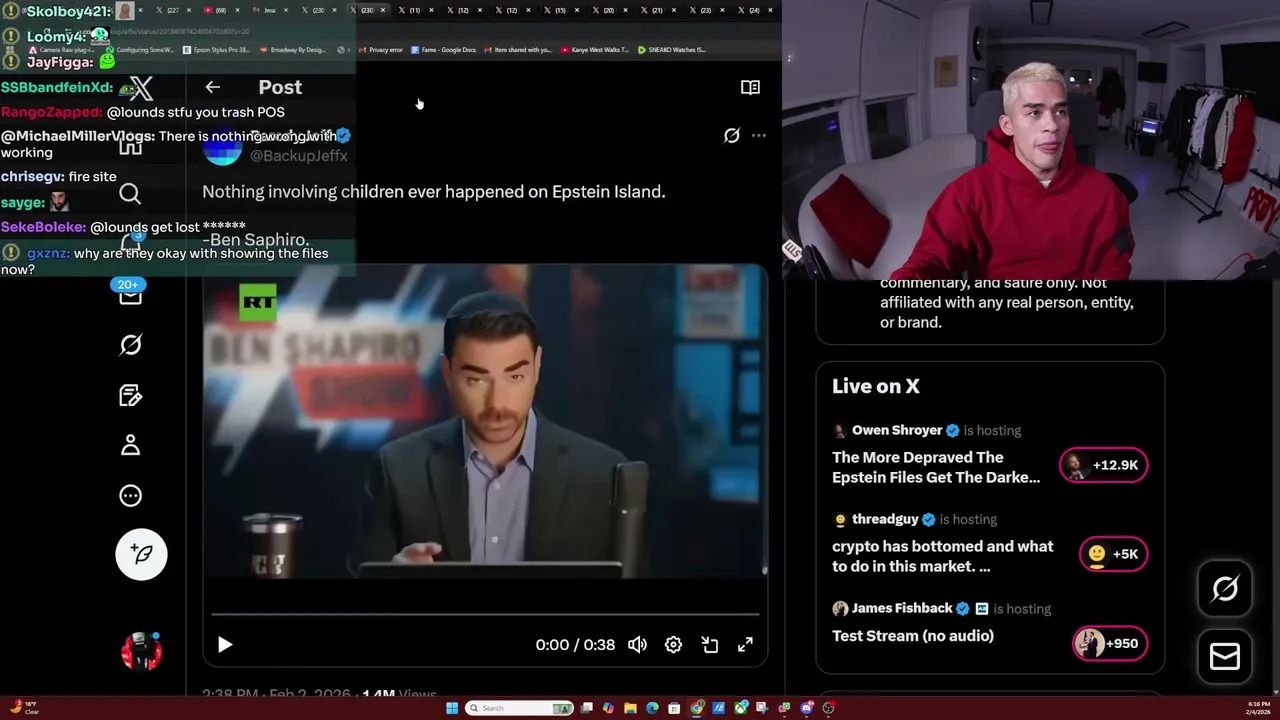Open Owen Shroyer's live stream title

[x=936, y=467]
